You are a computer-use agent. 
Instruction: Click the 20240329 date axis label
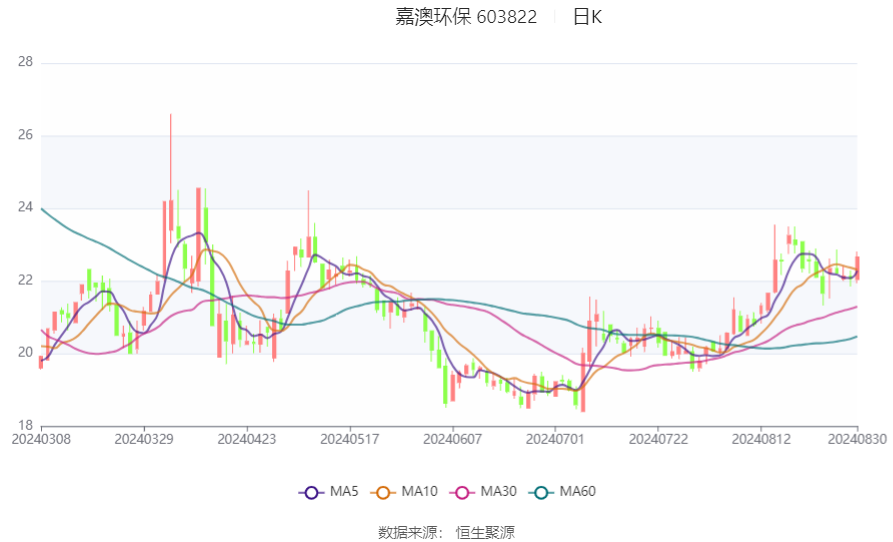tap(144, 440)
